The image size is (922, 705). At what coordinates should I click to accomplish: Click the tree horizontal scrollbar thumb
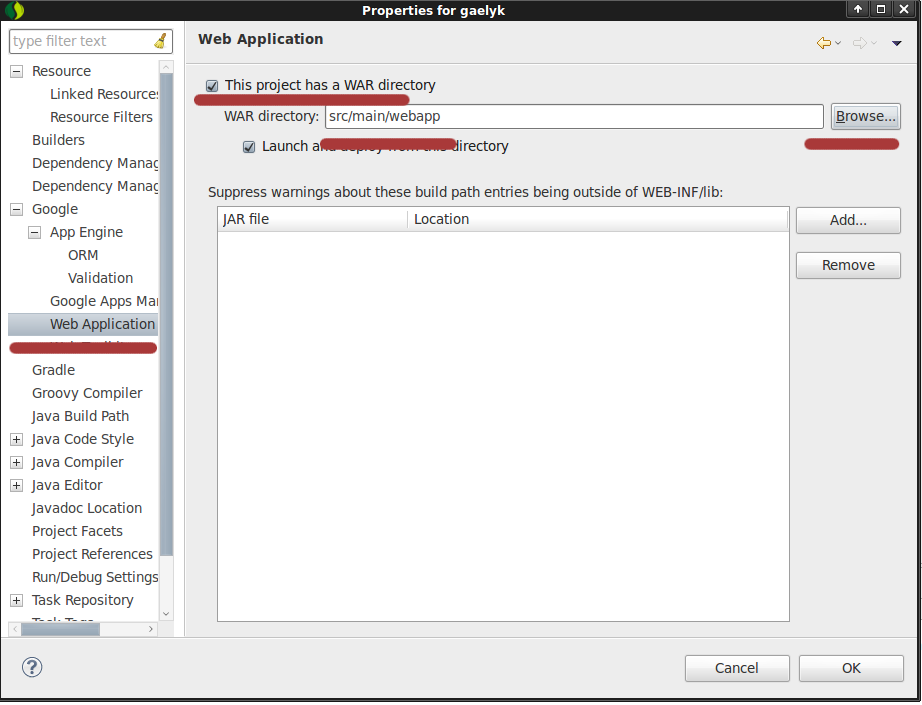61,629
